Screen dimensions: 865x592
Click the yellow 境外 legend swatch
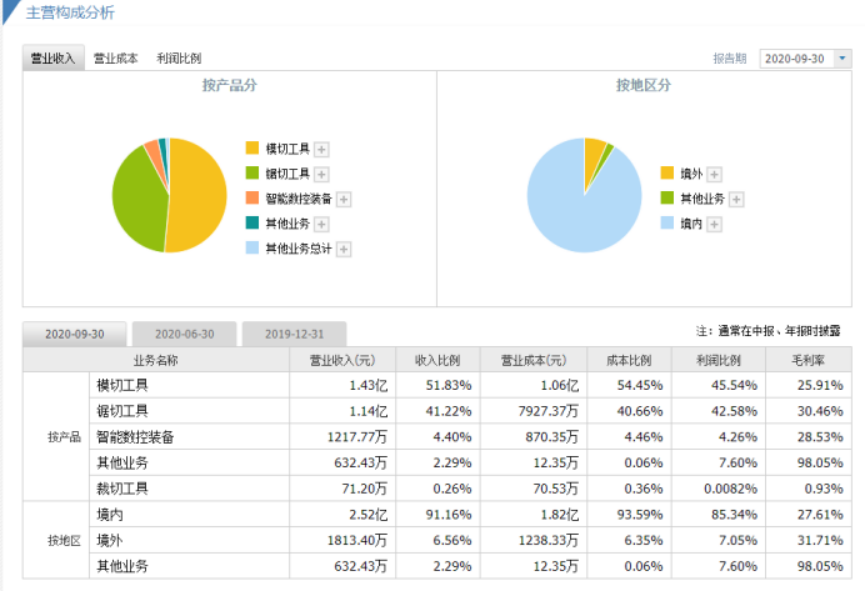(667, 173)
